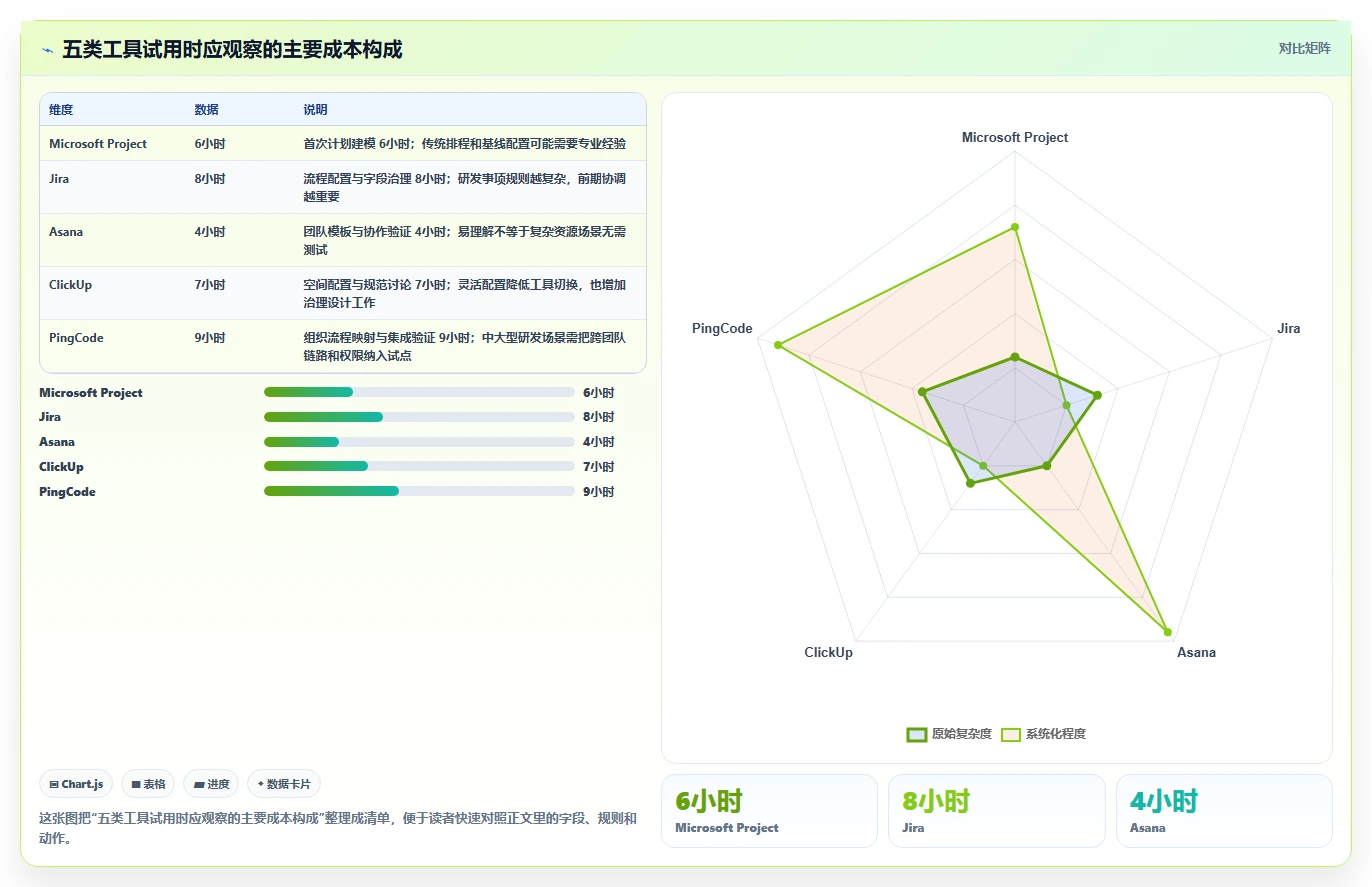Screen dimensions: 1372x887
Task: Click the 团队模板与协作验证 description text
Action: tap(465, 241)
